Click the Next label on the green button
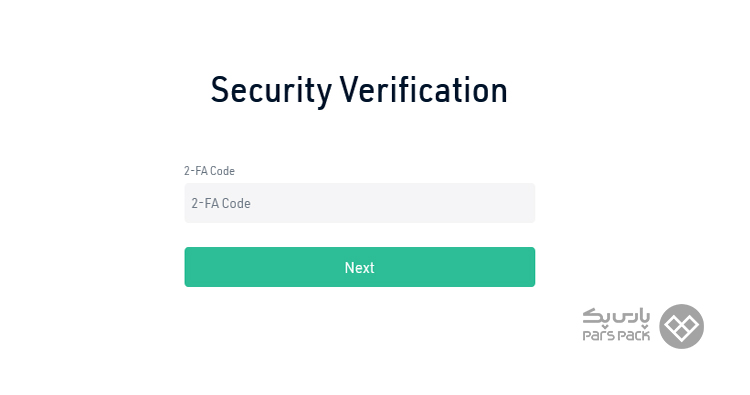750x395 pixels. [360, 267]
